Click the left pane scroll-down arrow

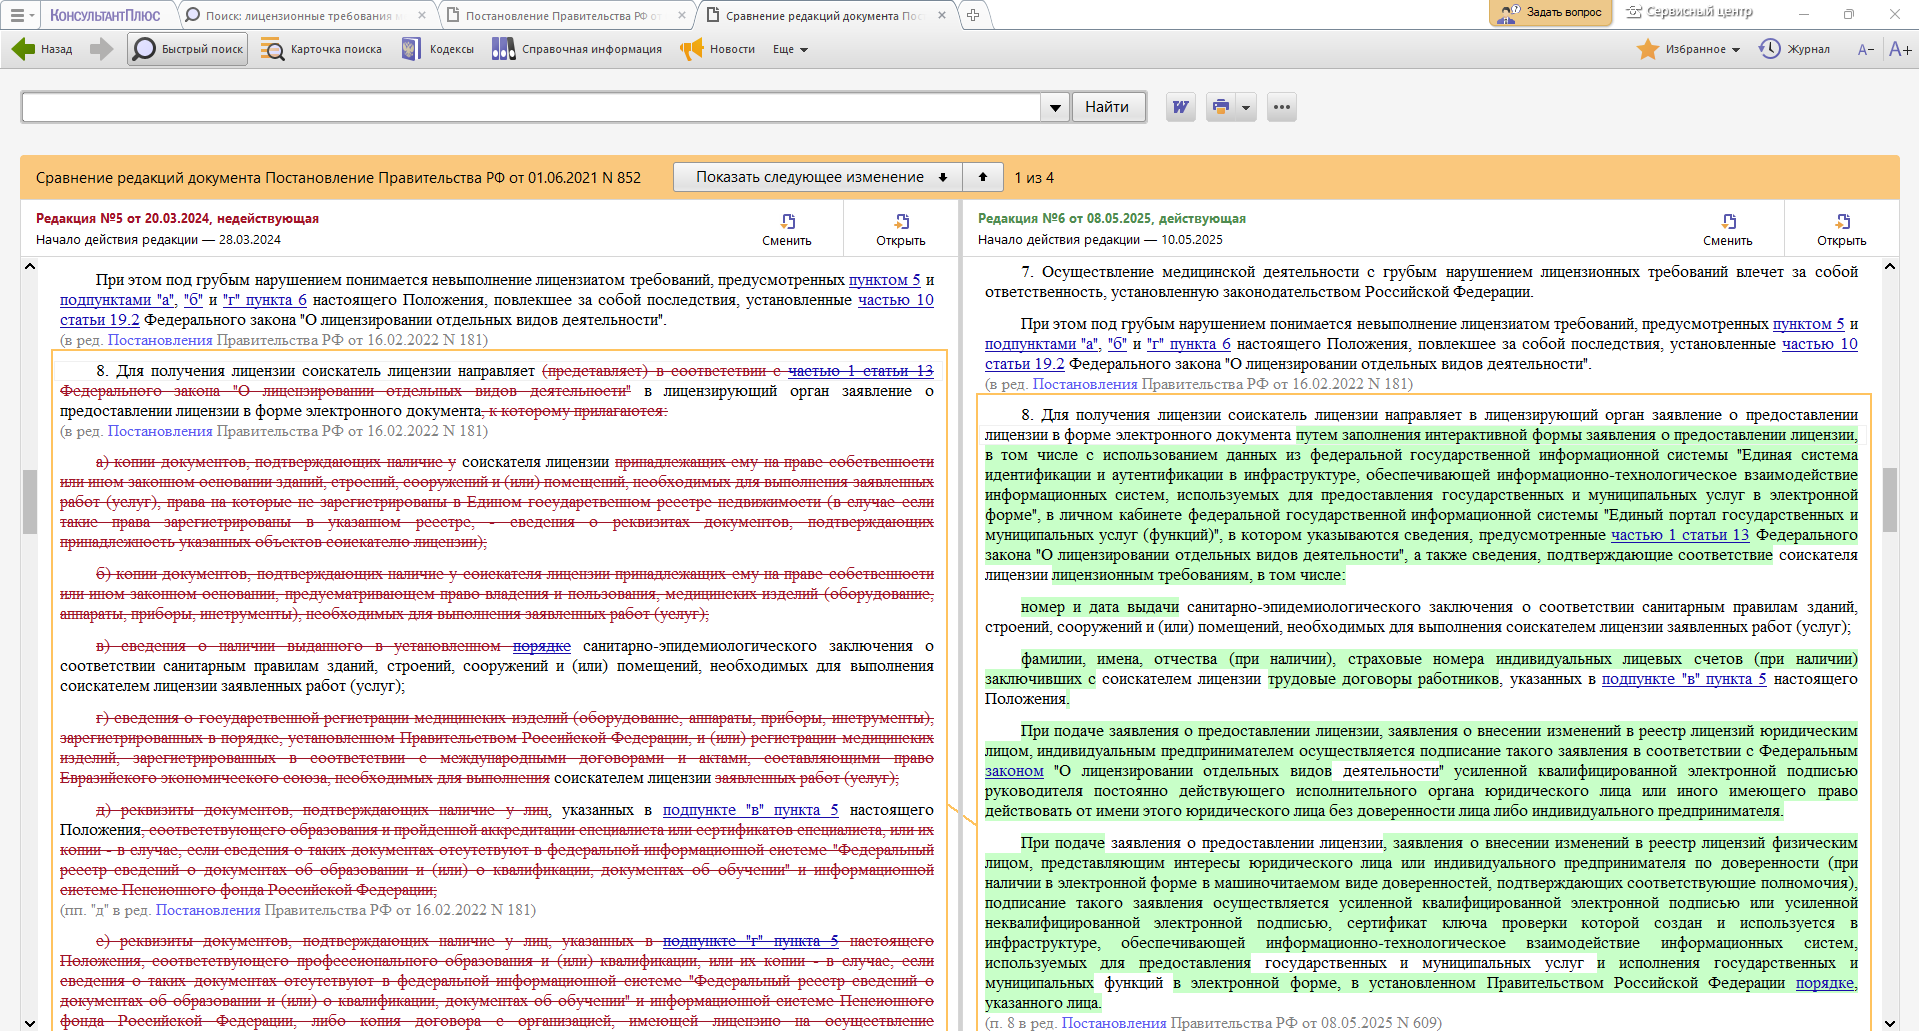click(x=30, y=1022)
